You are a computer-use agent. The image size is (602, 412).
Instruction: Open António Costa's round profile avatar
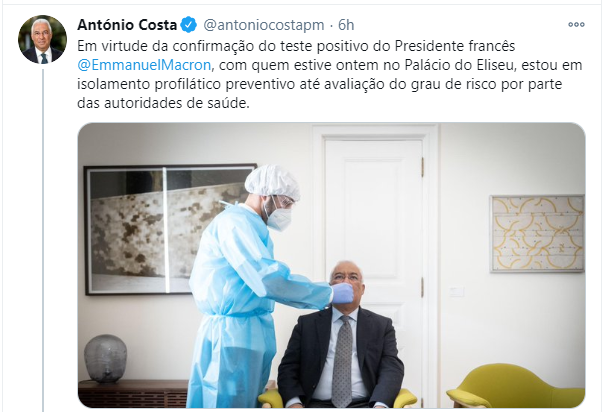[x=42, y=39]
